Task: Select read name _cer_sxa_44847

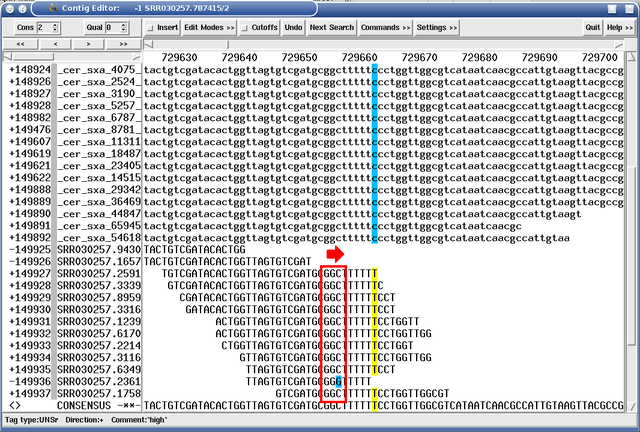Action: coord(98,214)
